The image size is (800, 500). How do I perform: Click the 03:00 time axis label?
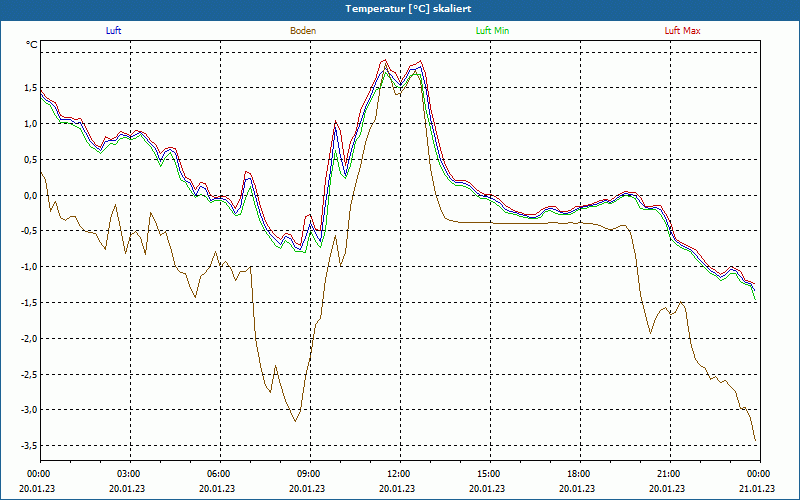click(131, 474)
